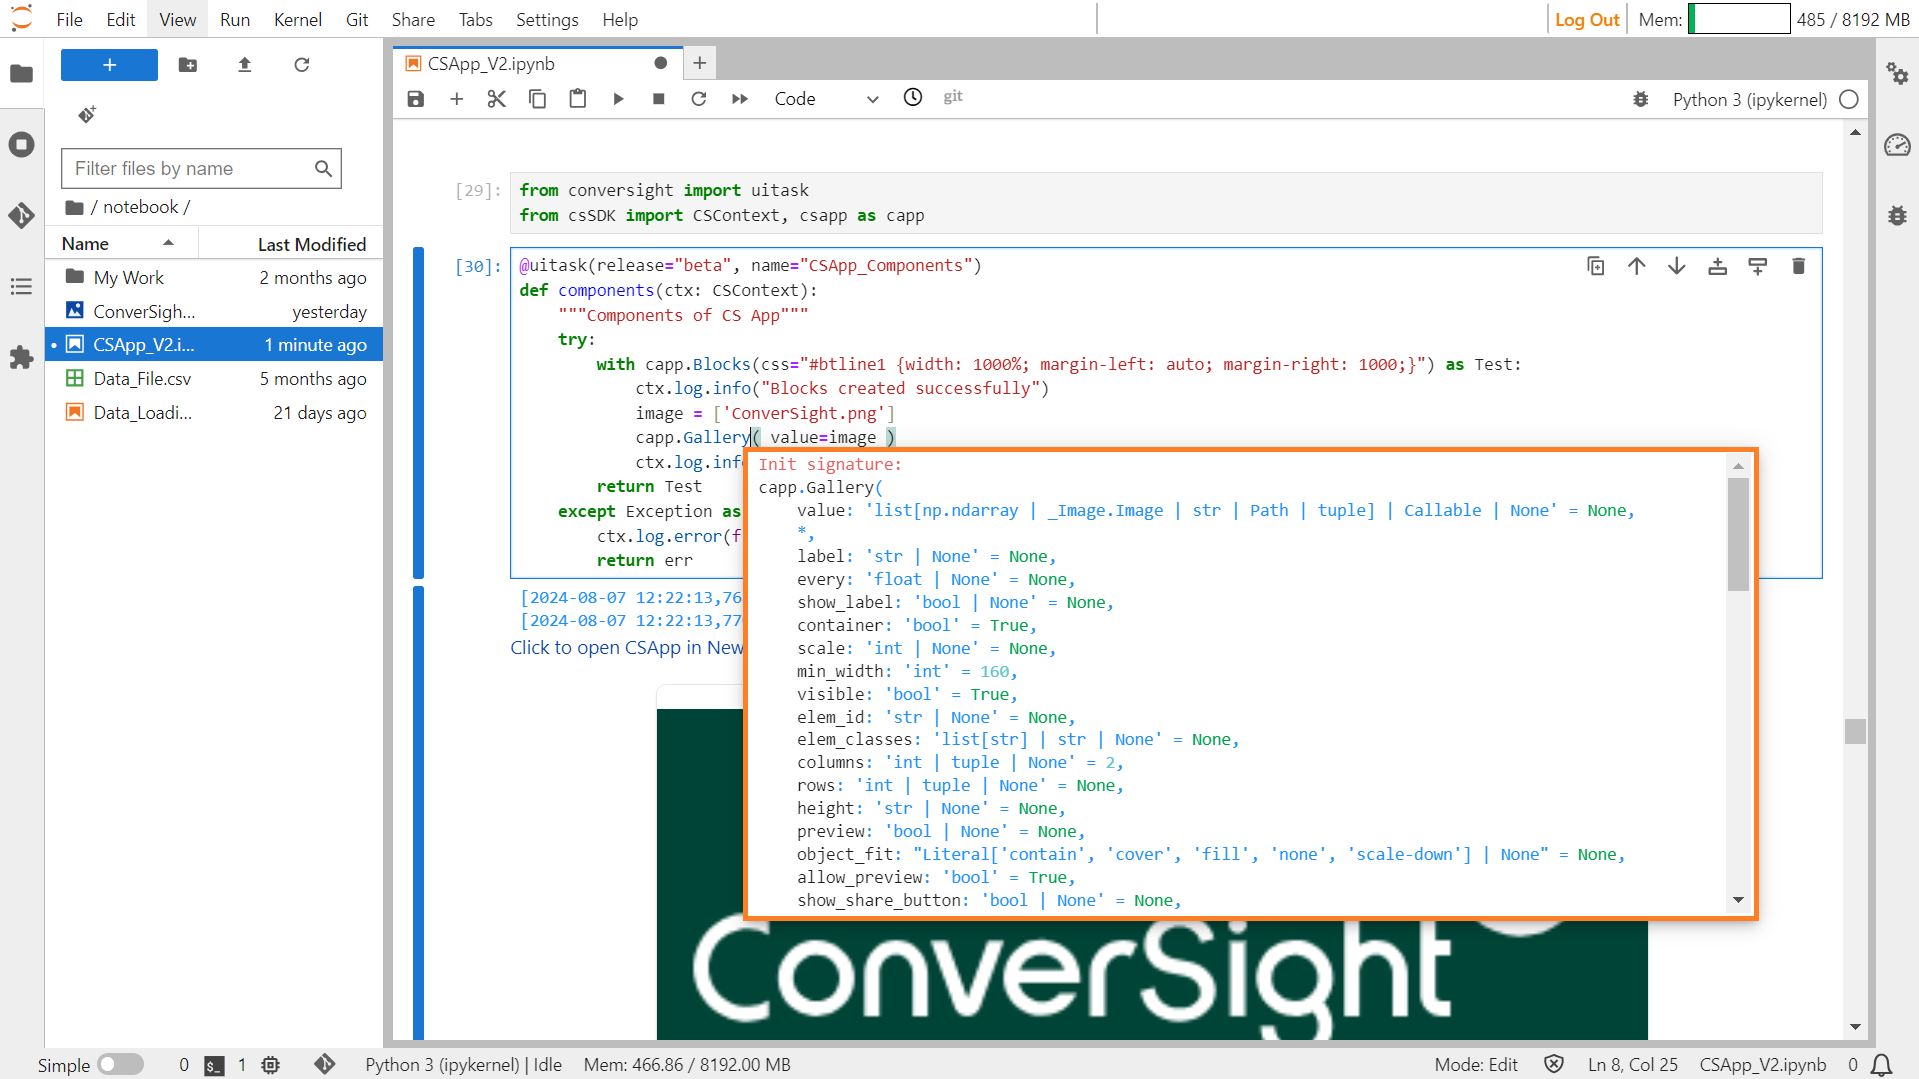Restart the kernel

coord(699,98)
